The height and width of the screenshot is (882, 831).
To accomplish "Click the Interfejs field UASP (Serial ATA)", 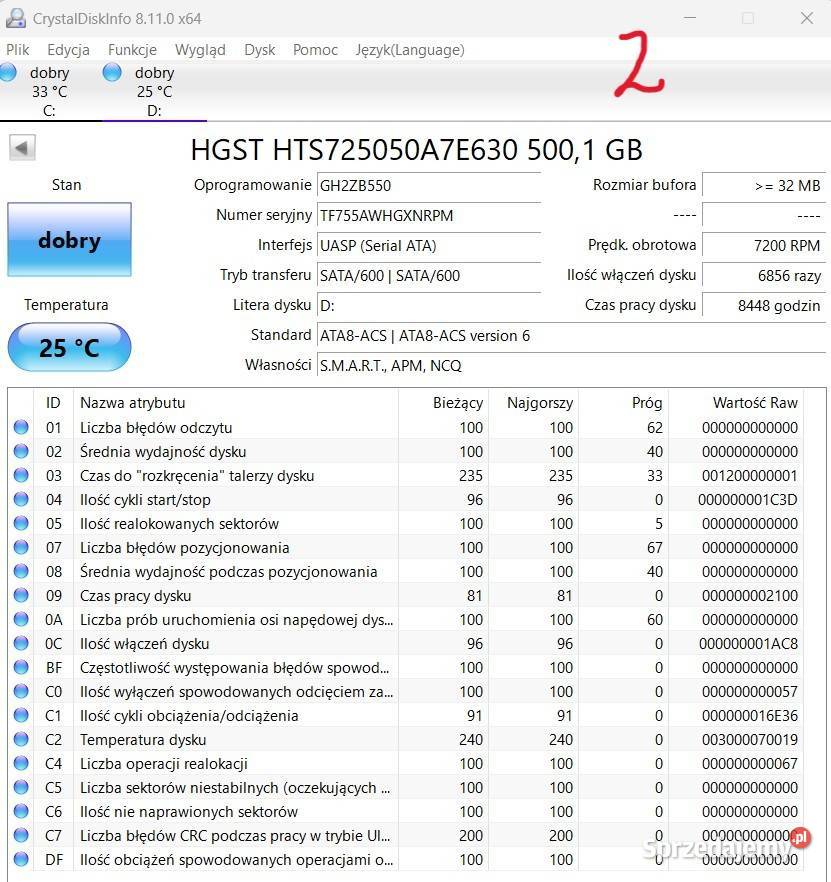I will click(x=429, y=246).
